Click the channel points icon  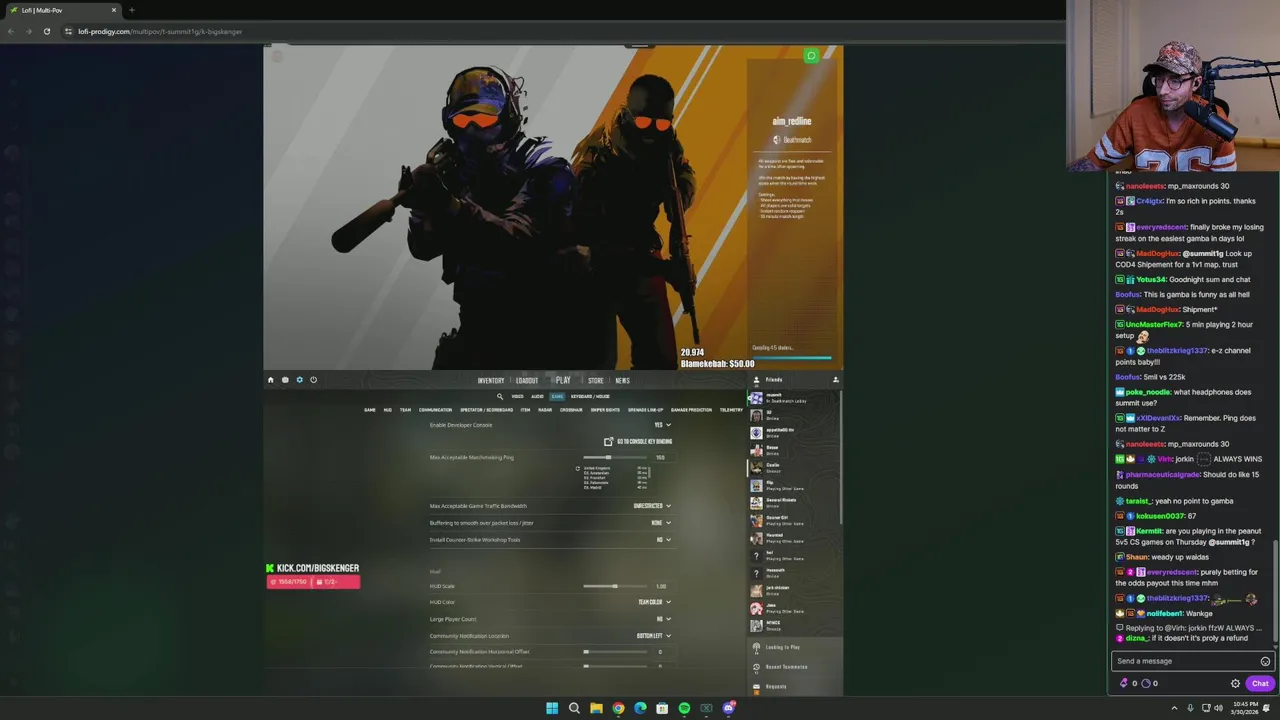[1146, 684]
